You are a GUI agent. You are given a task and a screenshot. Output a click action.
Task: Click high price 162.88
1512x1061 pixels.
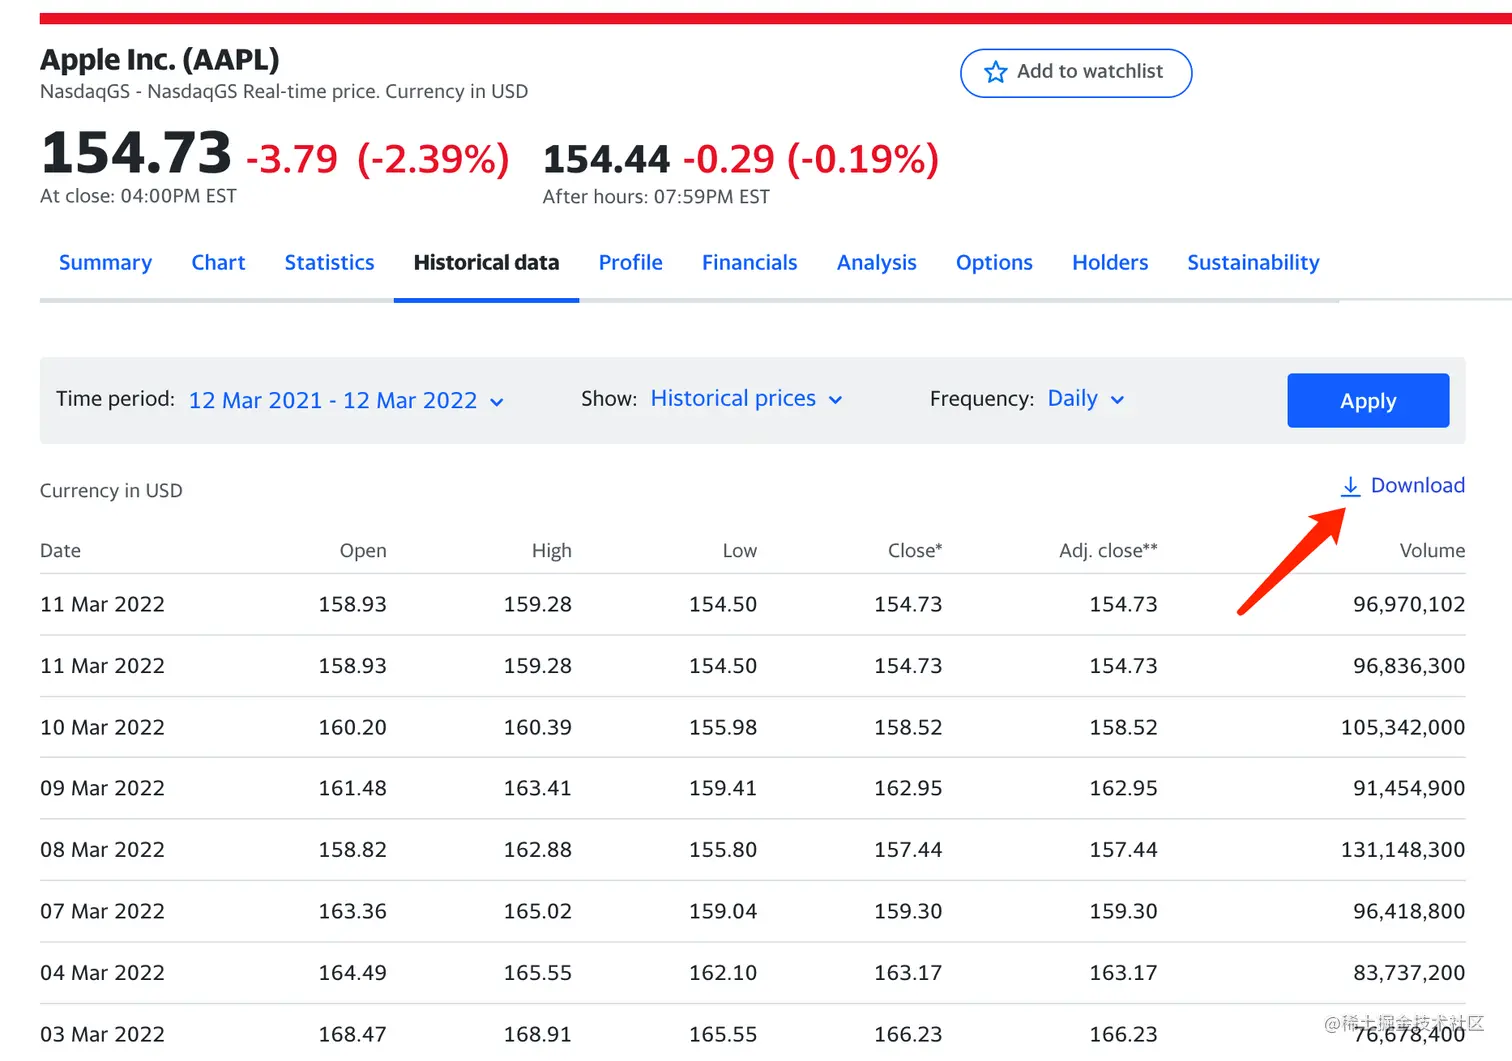537,849
